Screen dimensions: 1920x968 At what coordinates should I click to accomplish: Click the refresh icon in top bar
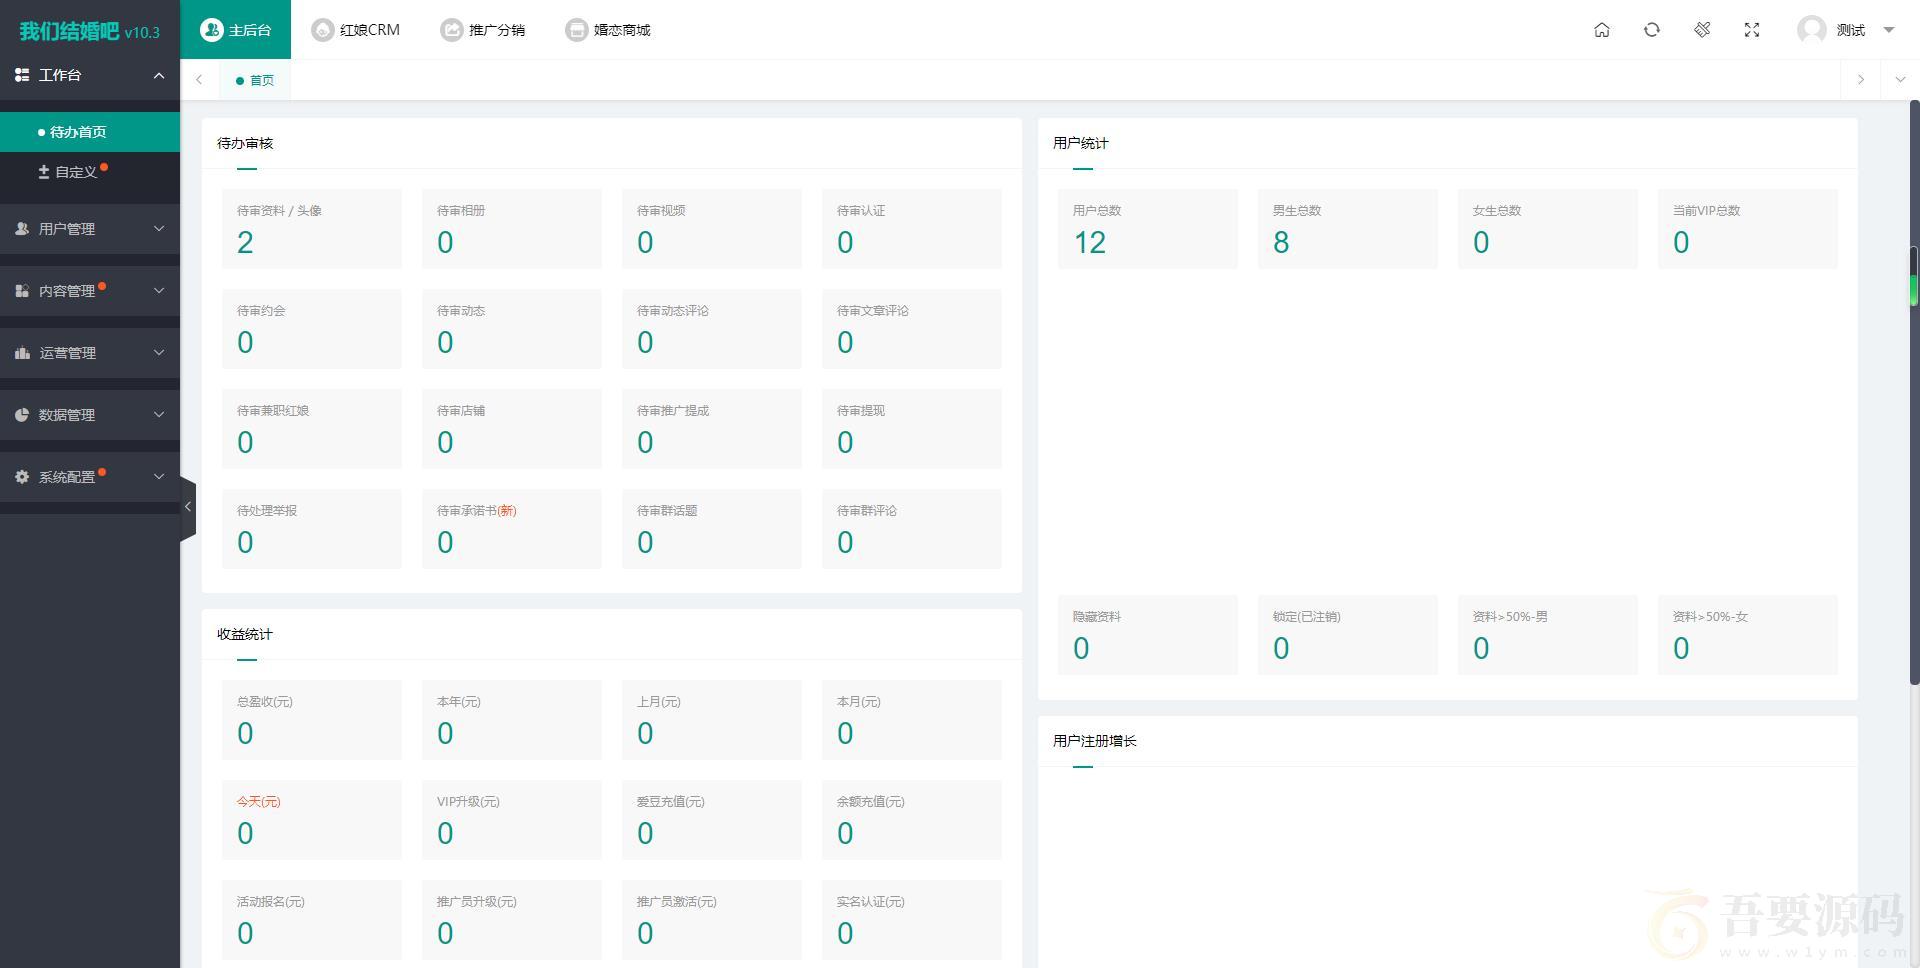[1652, 30]
